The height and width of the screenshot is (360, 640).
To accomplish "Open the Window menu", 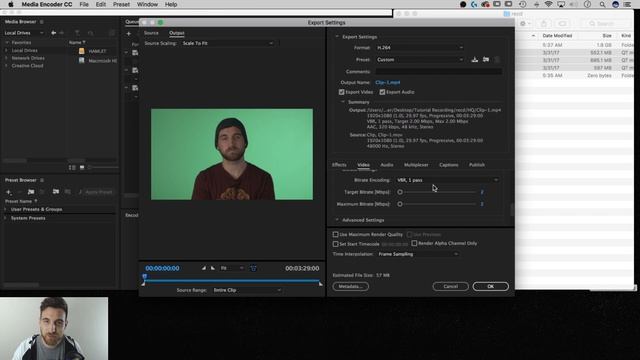I will pos(147,4).
